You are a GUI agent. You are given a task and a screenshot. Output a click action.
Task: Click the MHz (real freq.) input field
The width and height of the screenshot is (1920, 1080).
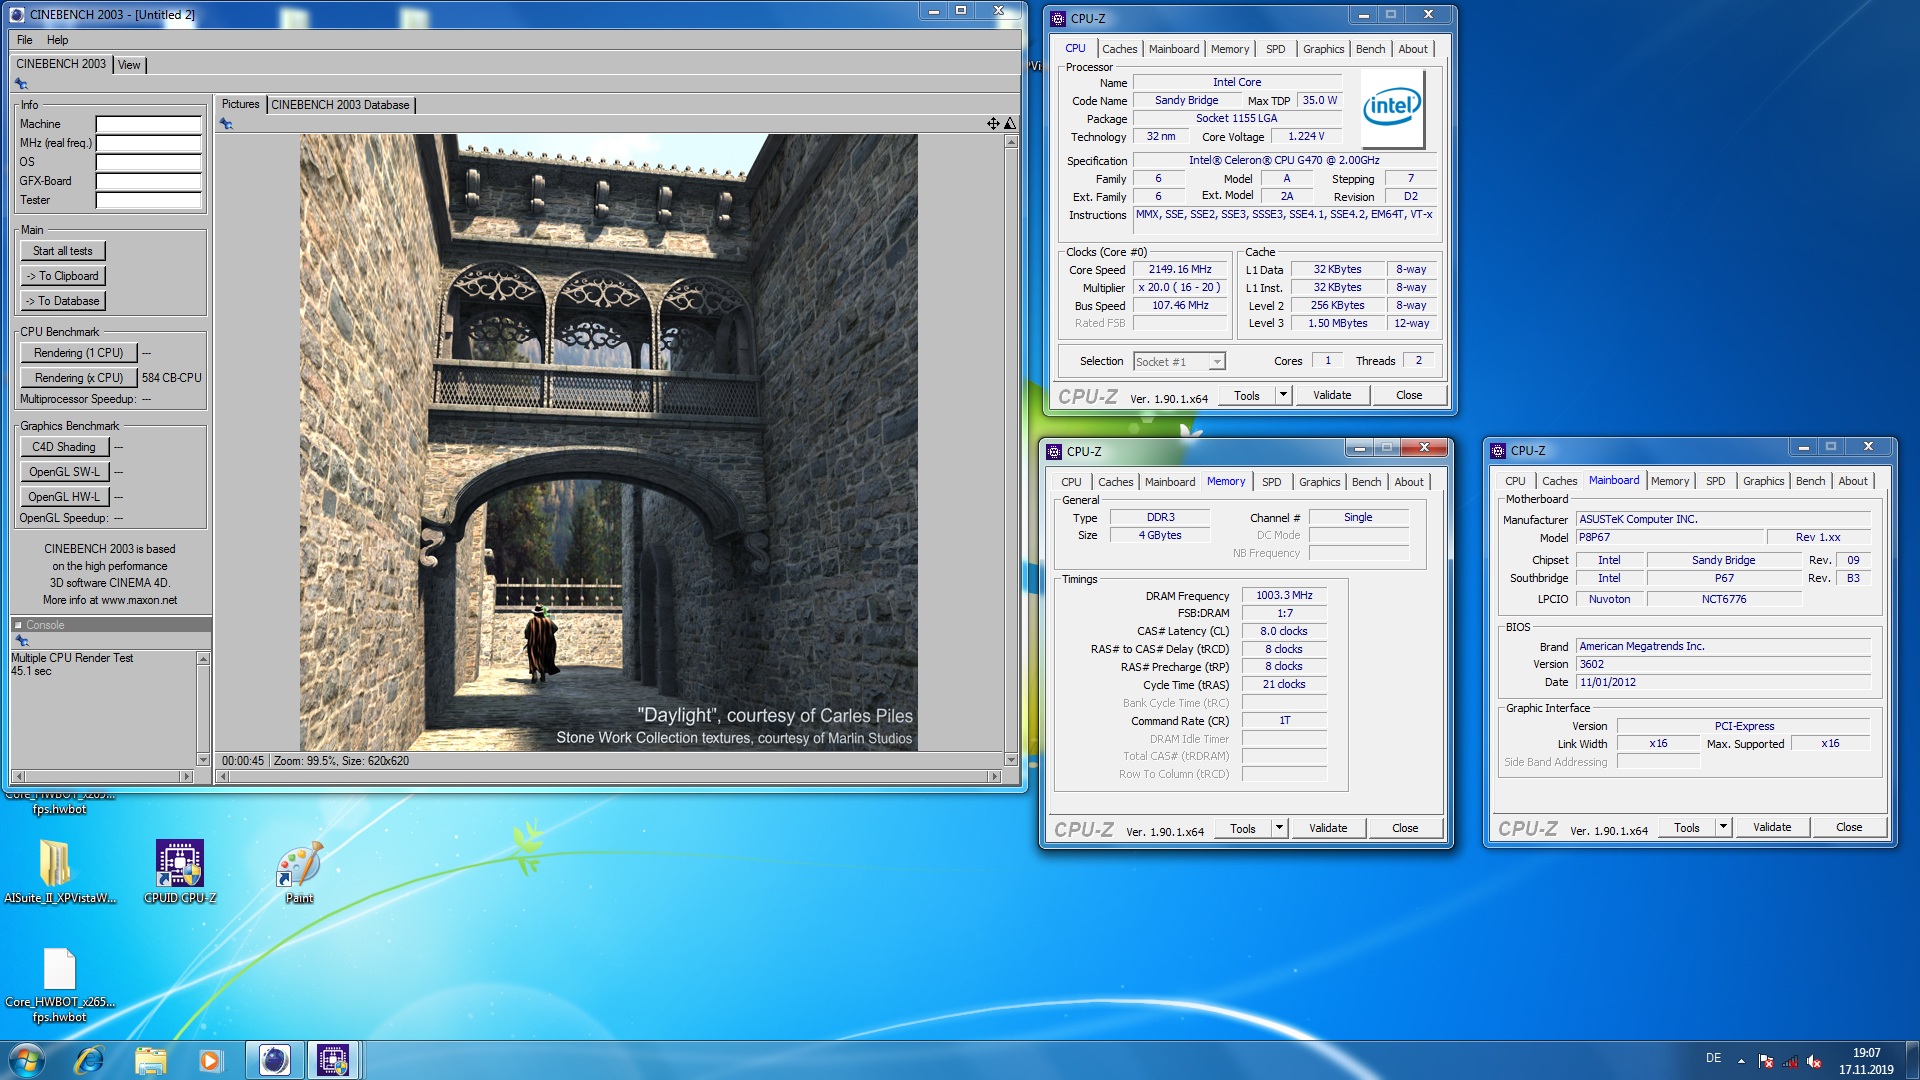(149, 143)
